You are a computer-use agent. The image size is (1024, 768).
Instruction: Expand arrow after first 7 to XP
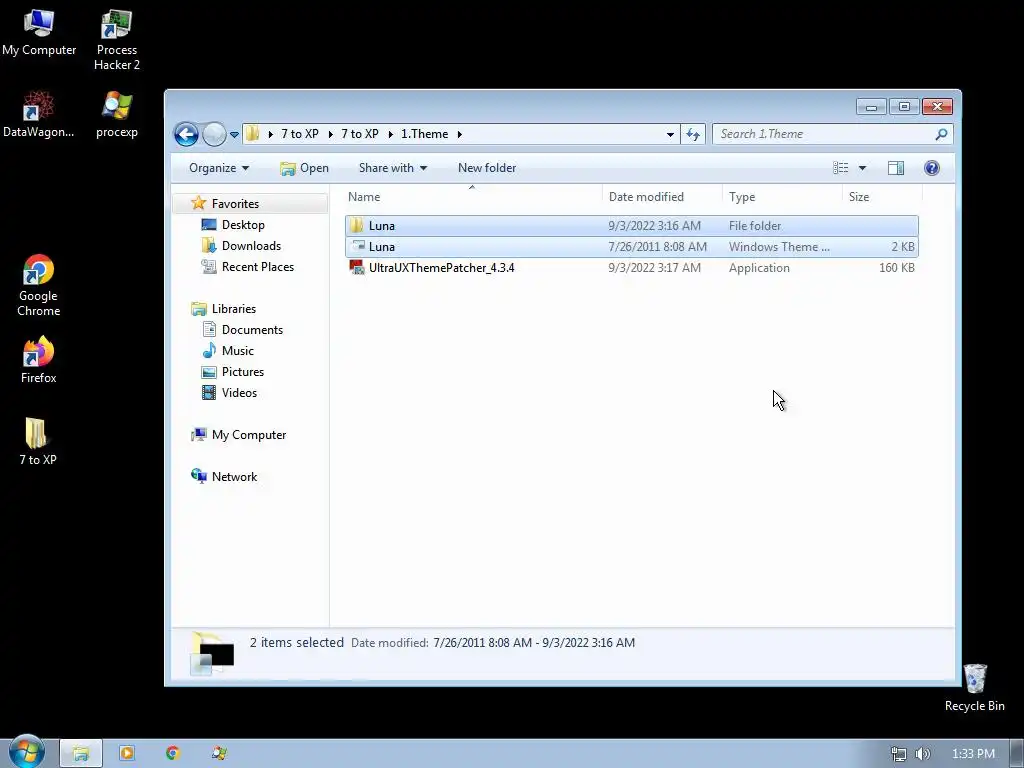[330, 134]
